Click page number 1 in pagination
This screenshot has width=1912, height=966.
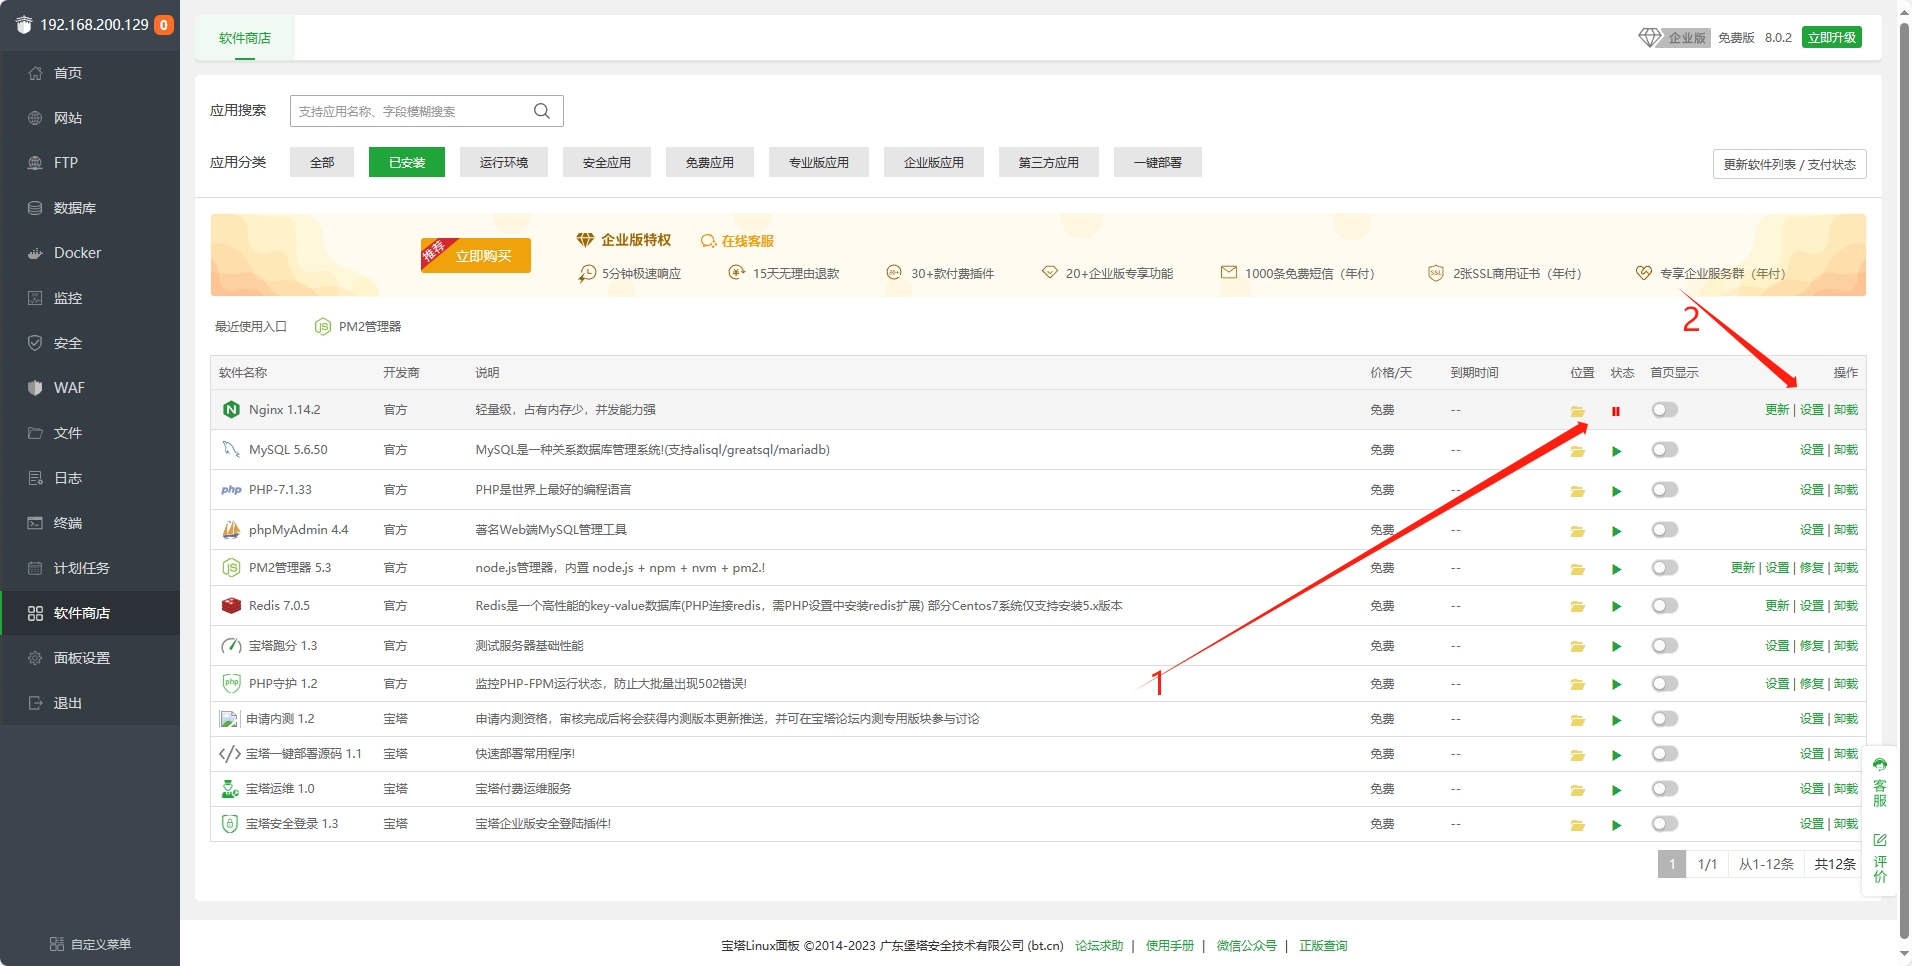(1672, 864)
